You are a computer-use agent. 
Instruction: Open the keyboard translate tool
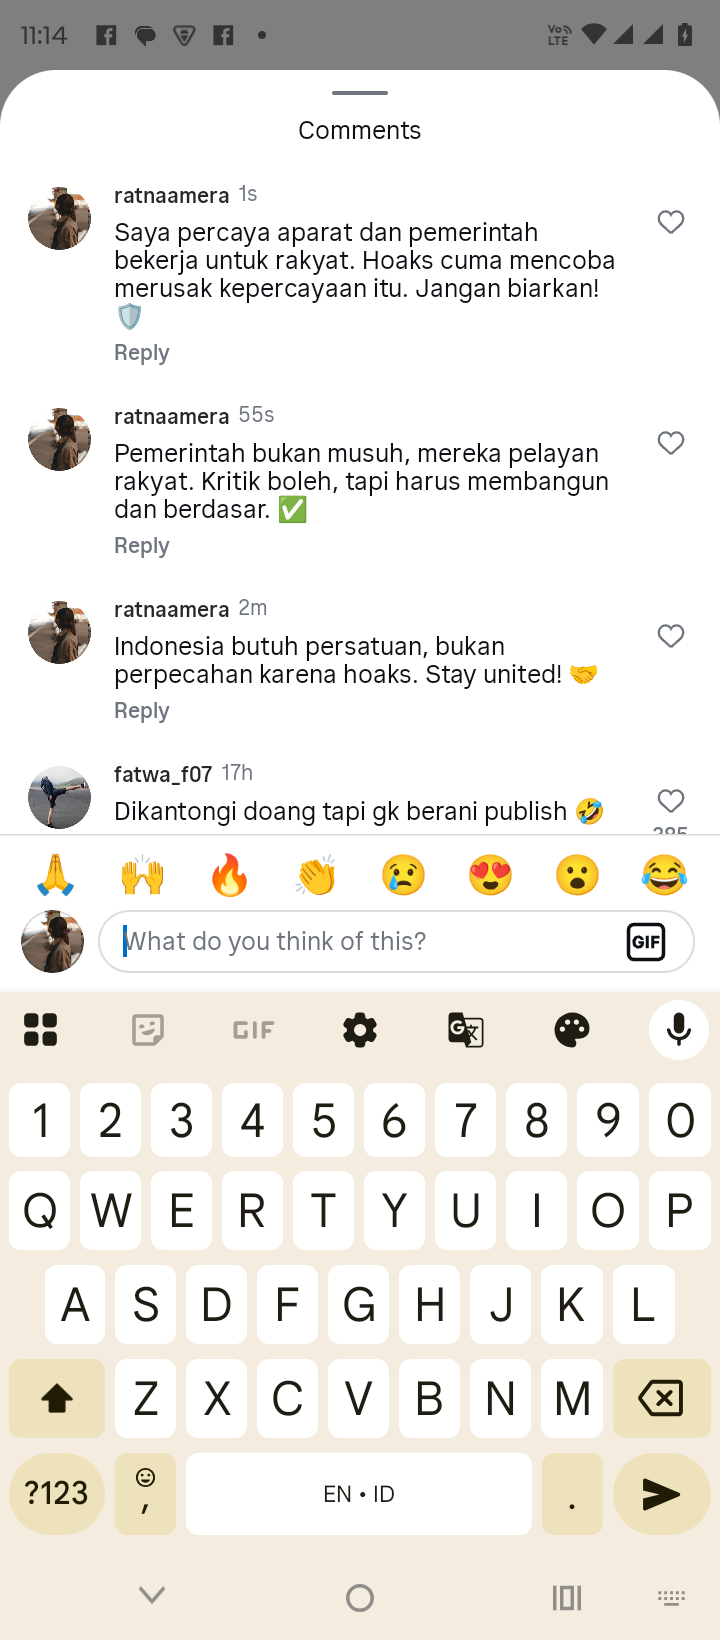click(x=466, y=1030)
